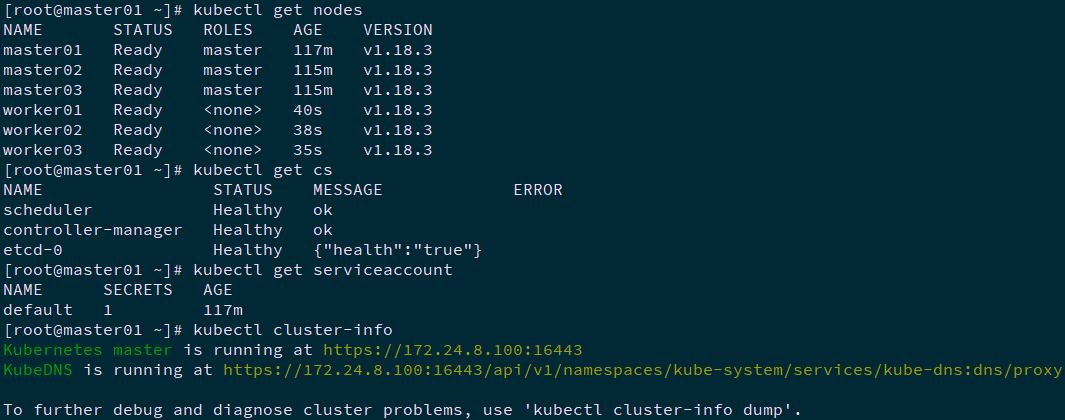Open the Kubernetes master URL link
The image size is (1065, 420).
click(452, 350)
